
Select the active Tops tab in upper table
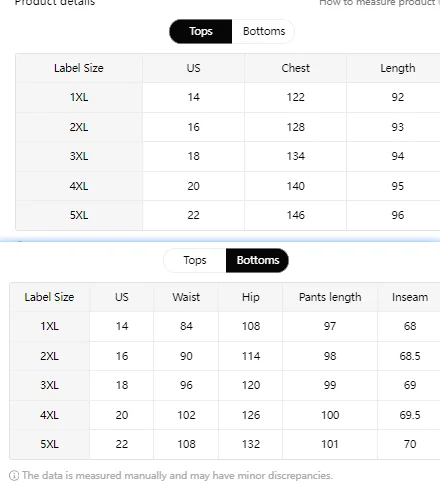[201, 31]
